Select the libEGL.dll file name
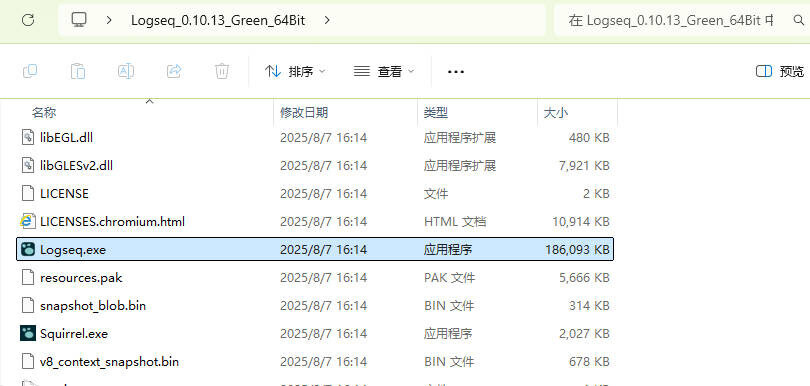The image size is (810, 386). [x=67, y=137]
